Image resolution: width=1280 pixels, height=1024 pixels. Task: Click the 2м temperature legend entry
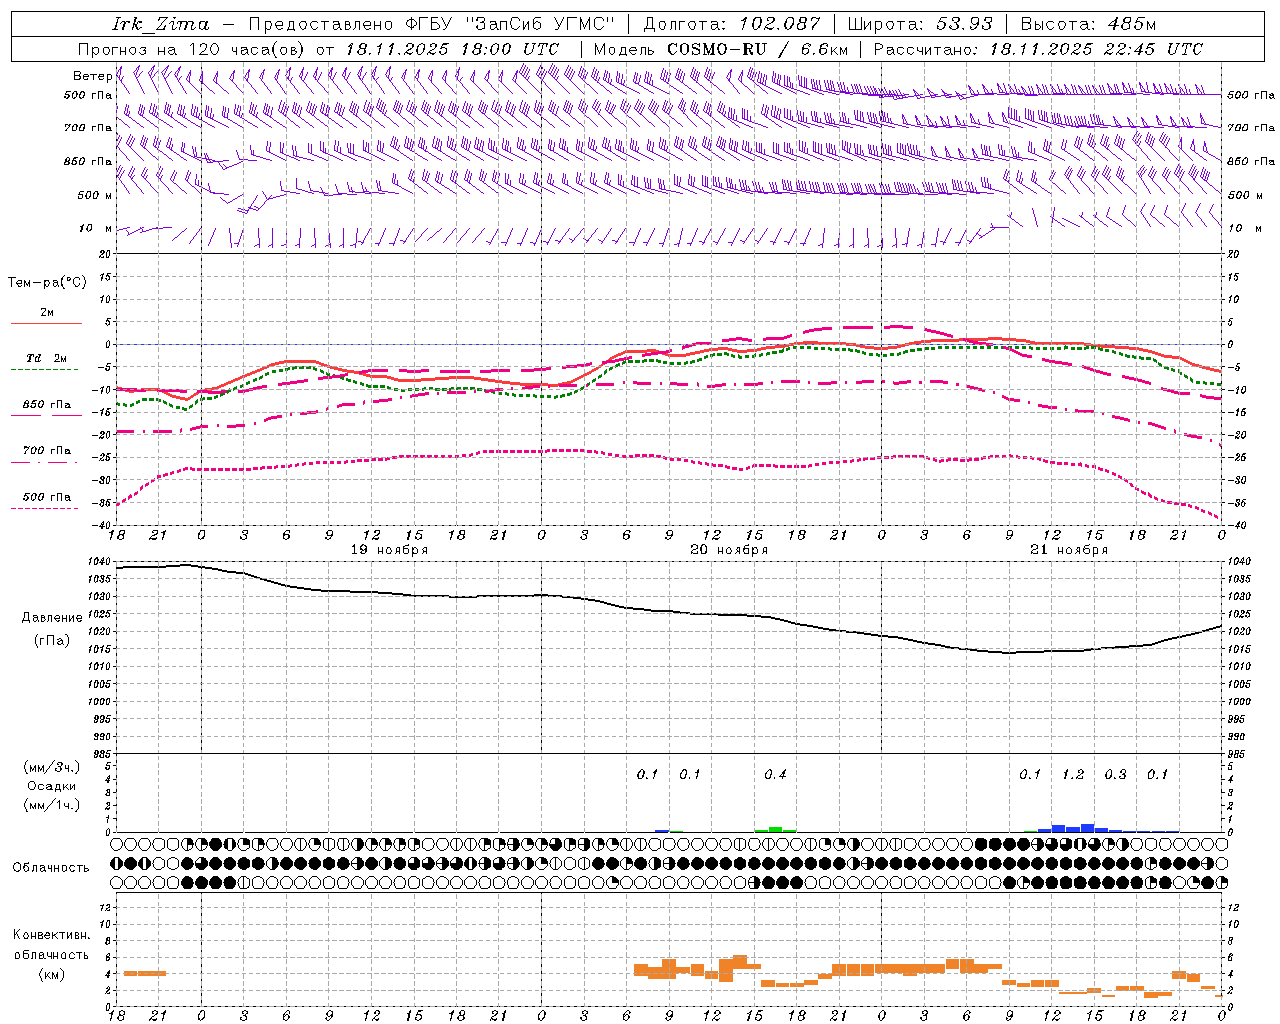tap(47, 313)
